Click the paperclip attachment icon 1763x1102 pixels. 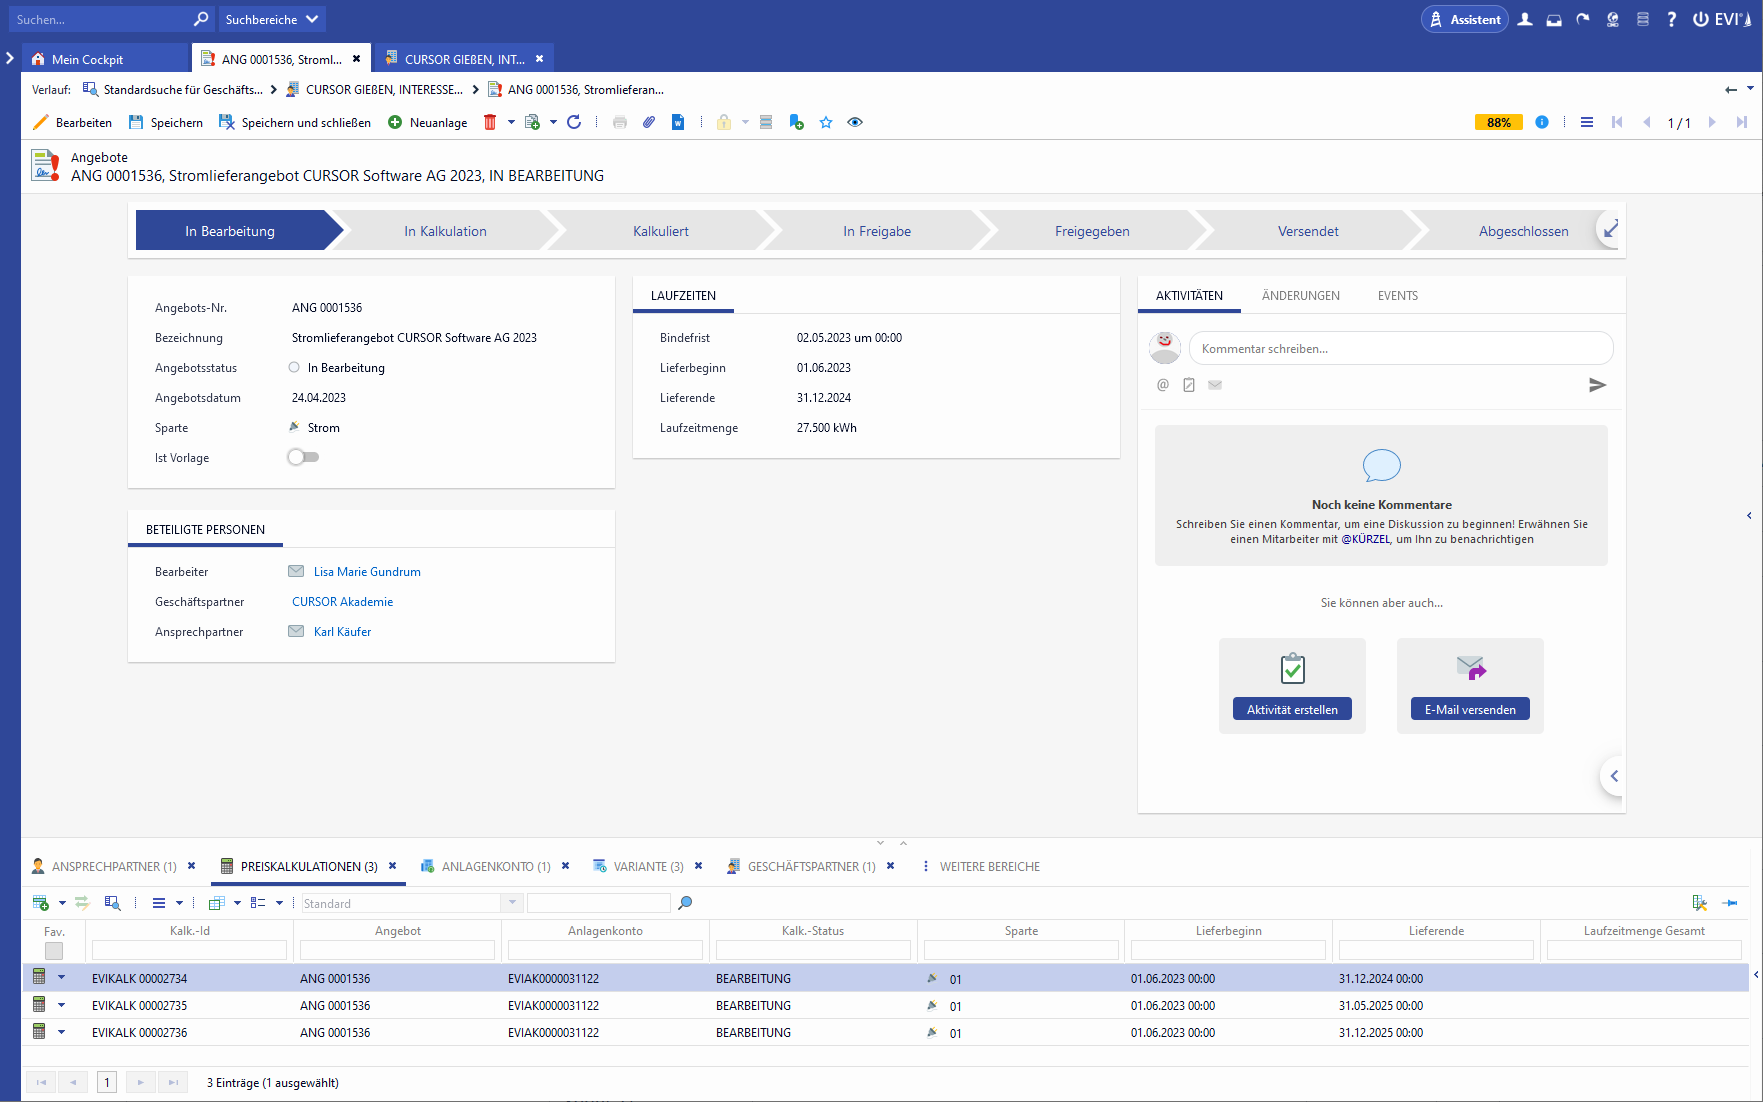(x=649, y=122)
